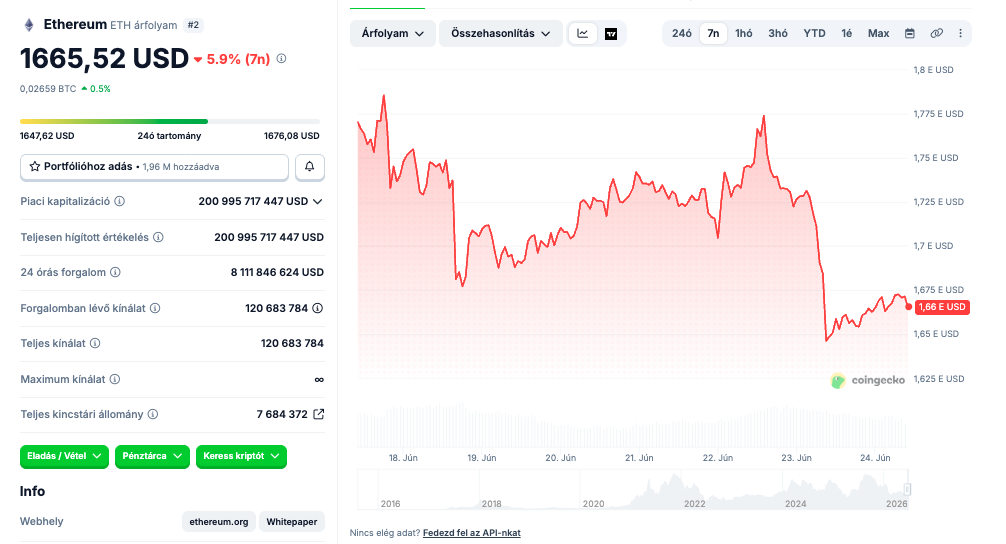Click the #2 rank badge
1006x544 pixels.
pos(193,25)
